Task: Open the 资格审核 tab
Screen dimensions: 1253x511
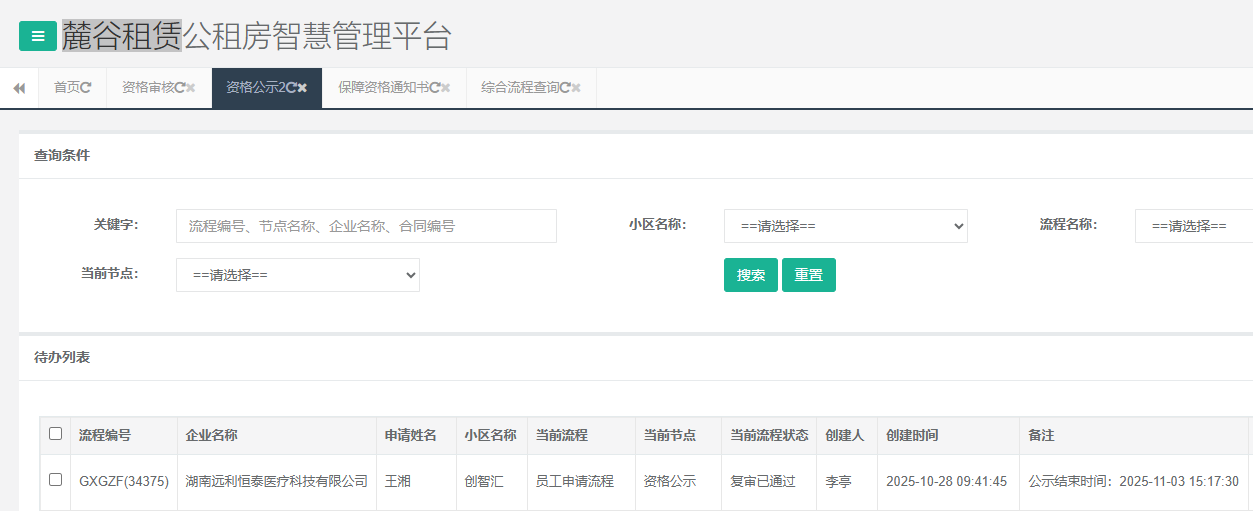Action: (x=147, y=88)
